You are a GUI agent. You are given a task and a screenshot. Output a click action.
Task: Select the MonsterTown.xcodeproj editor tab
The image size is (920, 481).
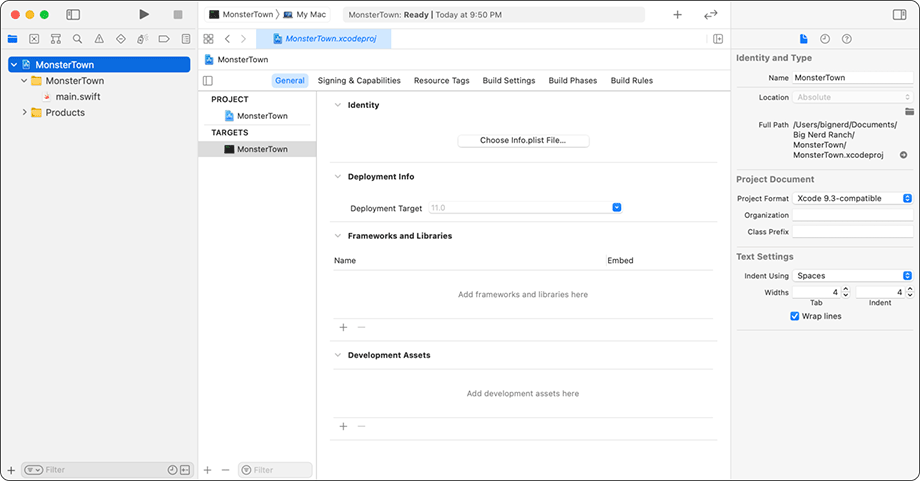(324, 39)
